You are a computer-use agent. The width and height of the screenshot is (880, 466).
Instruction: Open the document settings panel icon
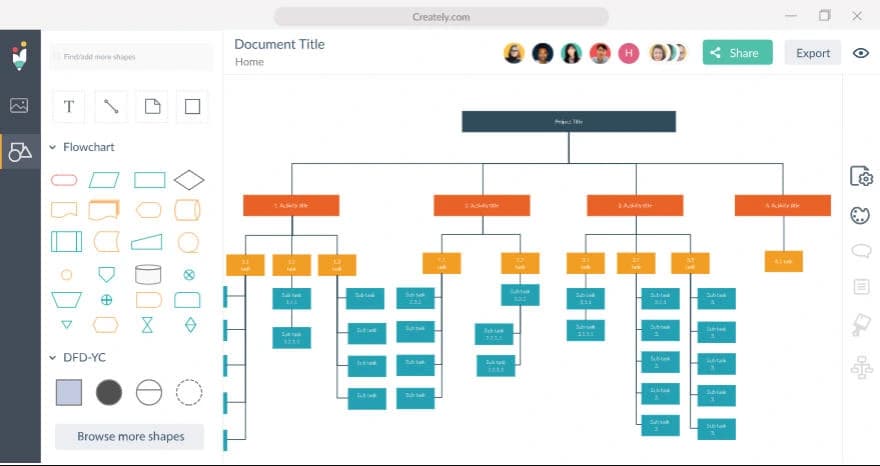pyautogui.click(x=860, y=176)
